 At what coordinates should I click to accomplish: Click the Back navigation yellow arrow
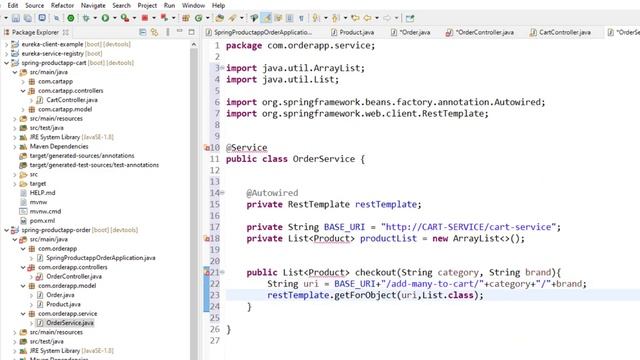click(368, 18)
